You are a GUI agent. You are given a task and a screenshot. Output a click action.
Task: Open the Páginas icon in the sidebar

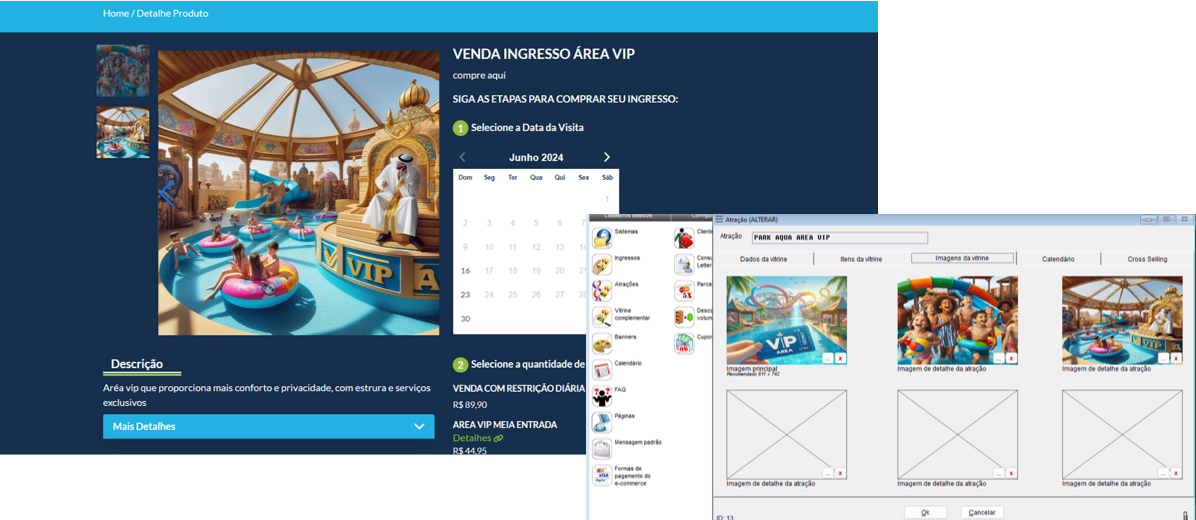click(x=602, y=422)
